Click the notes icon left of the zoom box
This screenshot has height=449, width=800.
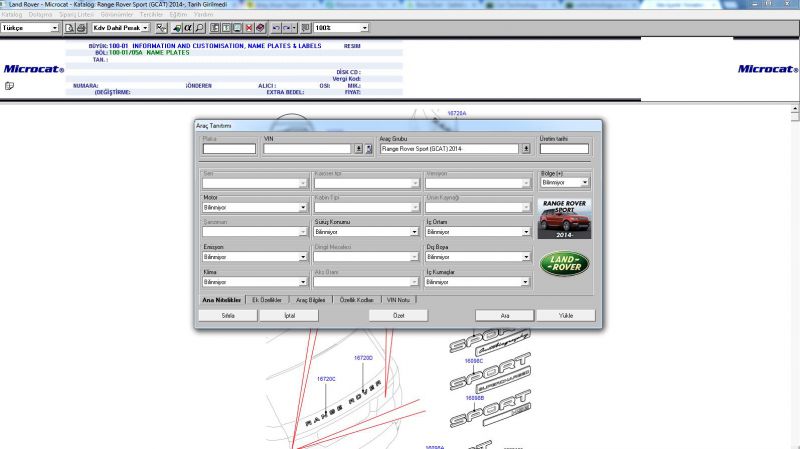click(x=306, y=28)
